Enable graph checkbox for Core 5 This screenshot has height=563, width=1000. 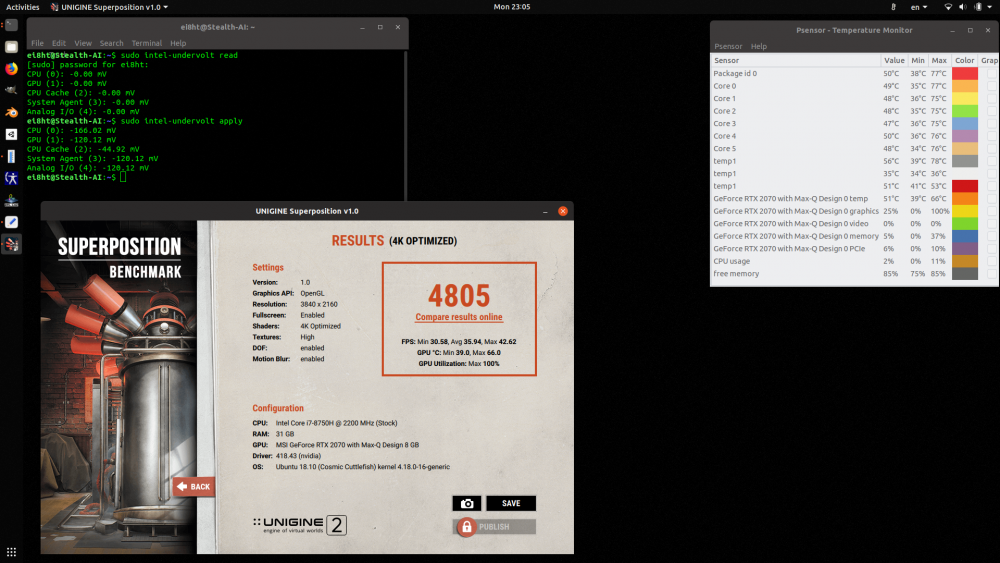click(991, 149)
